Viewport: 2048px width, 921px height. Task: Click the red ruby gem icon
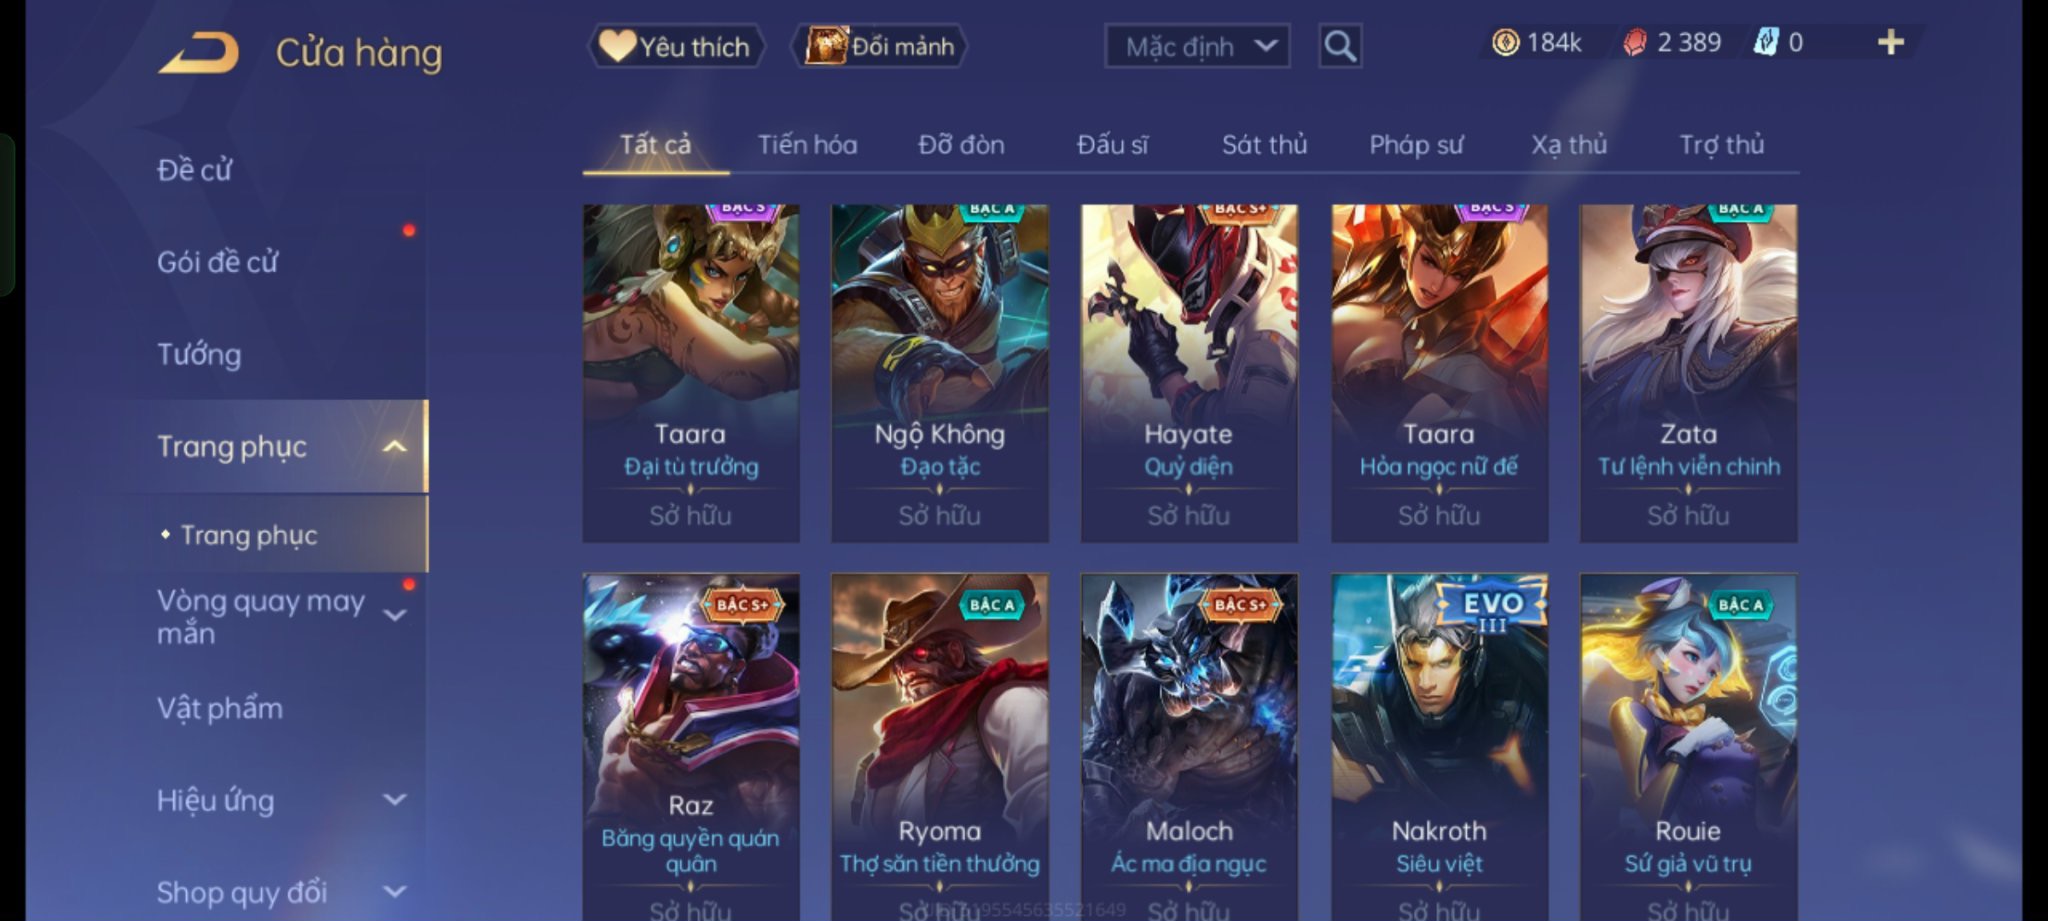[1634, 42]
